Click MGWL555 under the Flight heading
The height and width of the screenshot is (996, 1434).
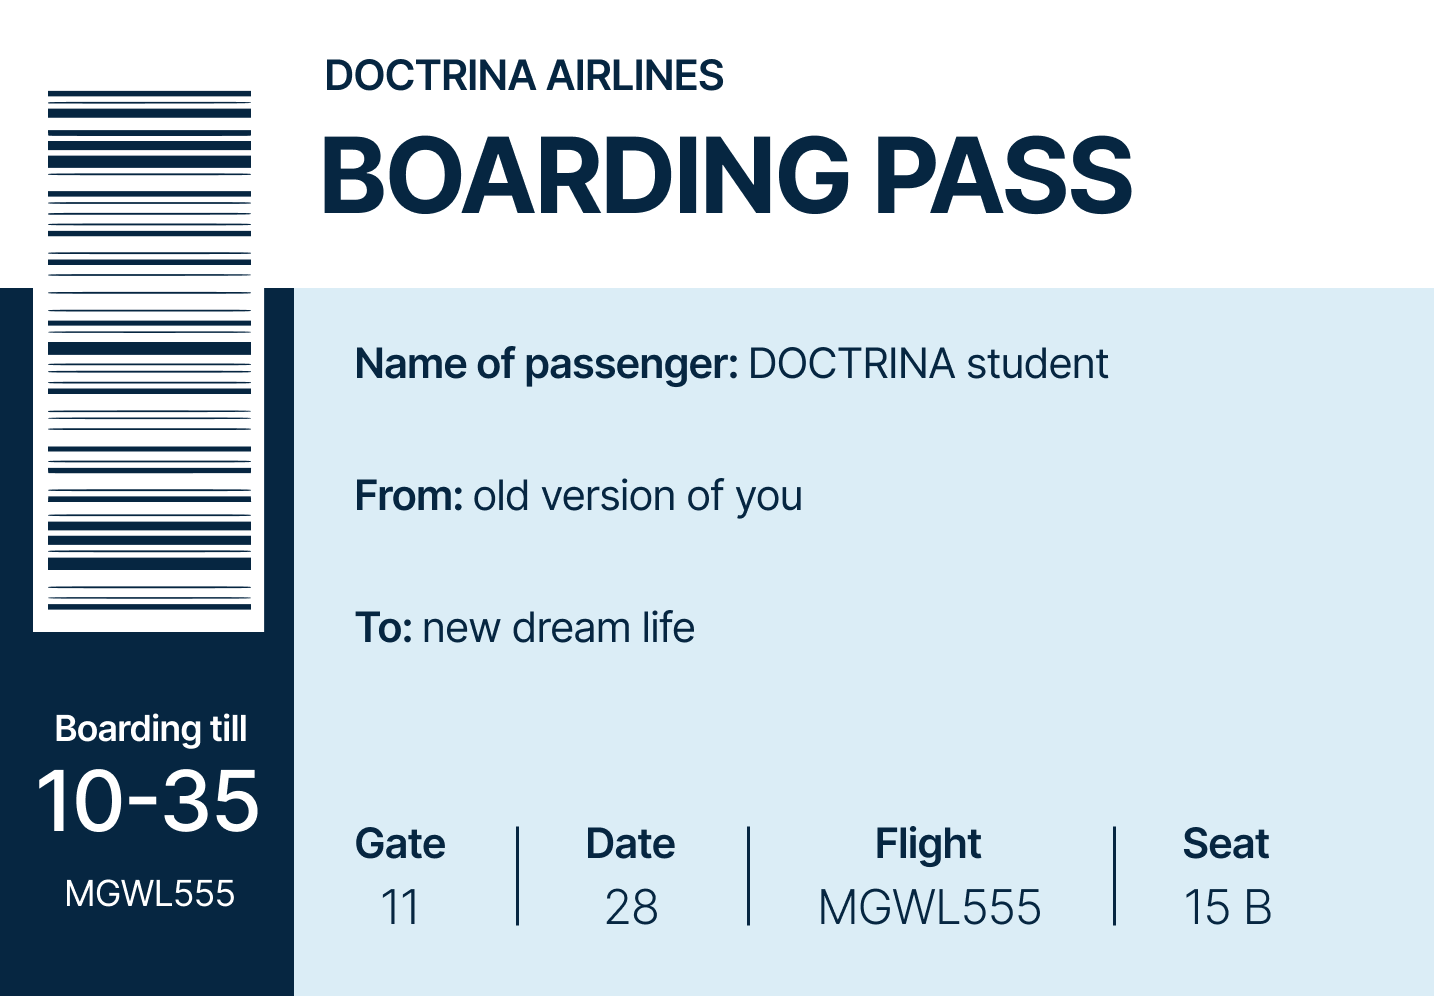click(929, 908)
